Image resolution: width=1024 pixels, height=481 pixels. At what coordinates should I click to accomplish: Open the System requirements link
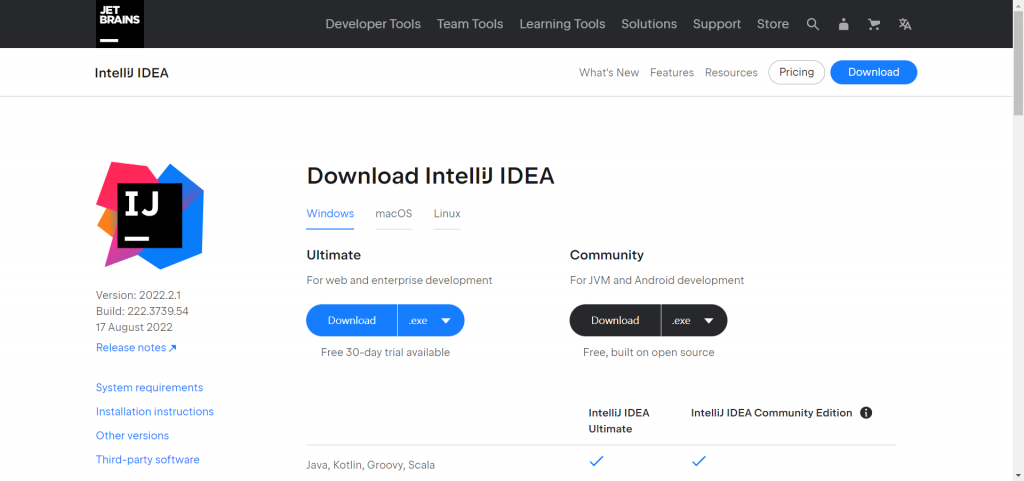coord(150,388)
